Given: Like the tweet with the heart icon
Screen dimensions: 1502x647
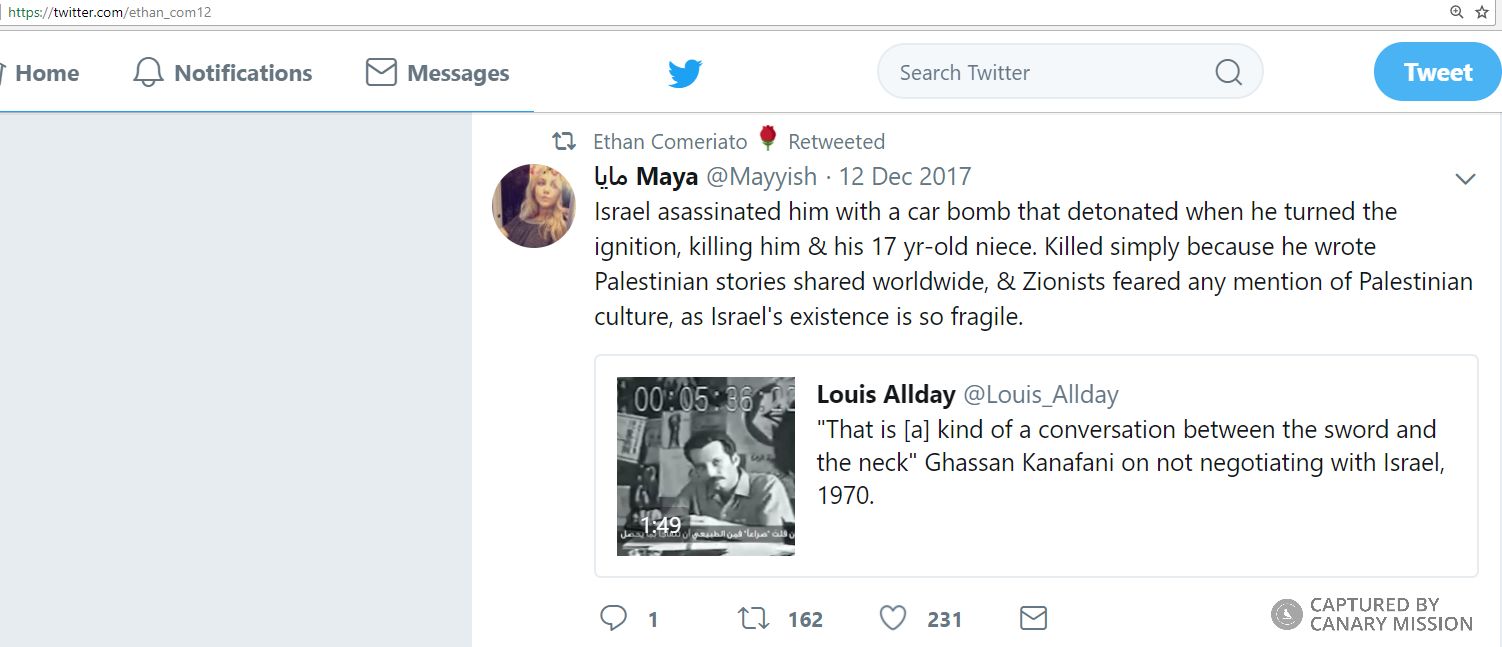Looking at the screenshot, I should tap(893, 618).
